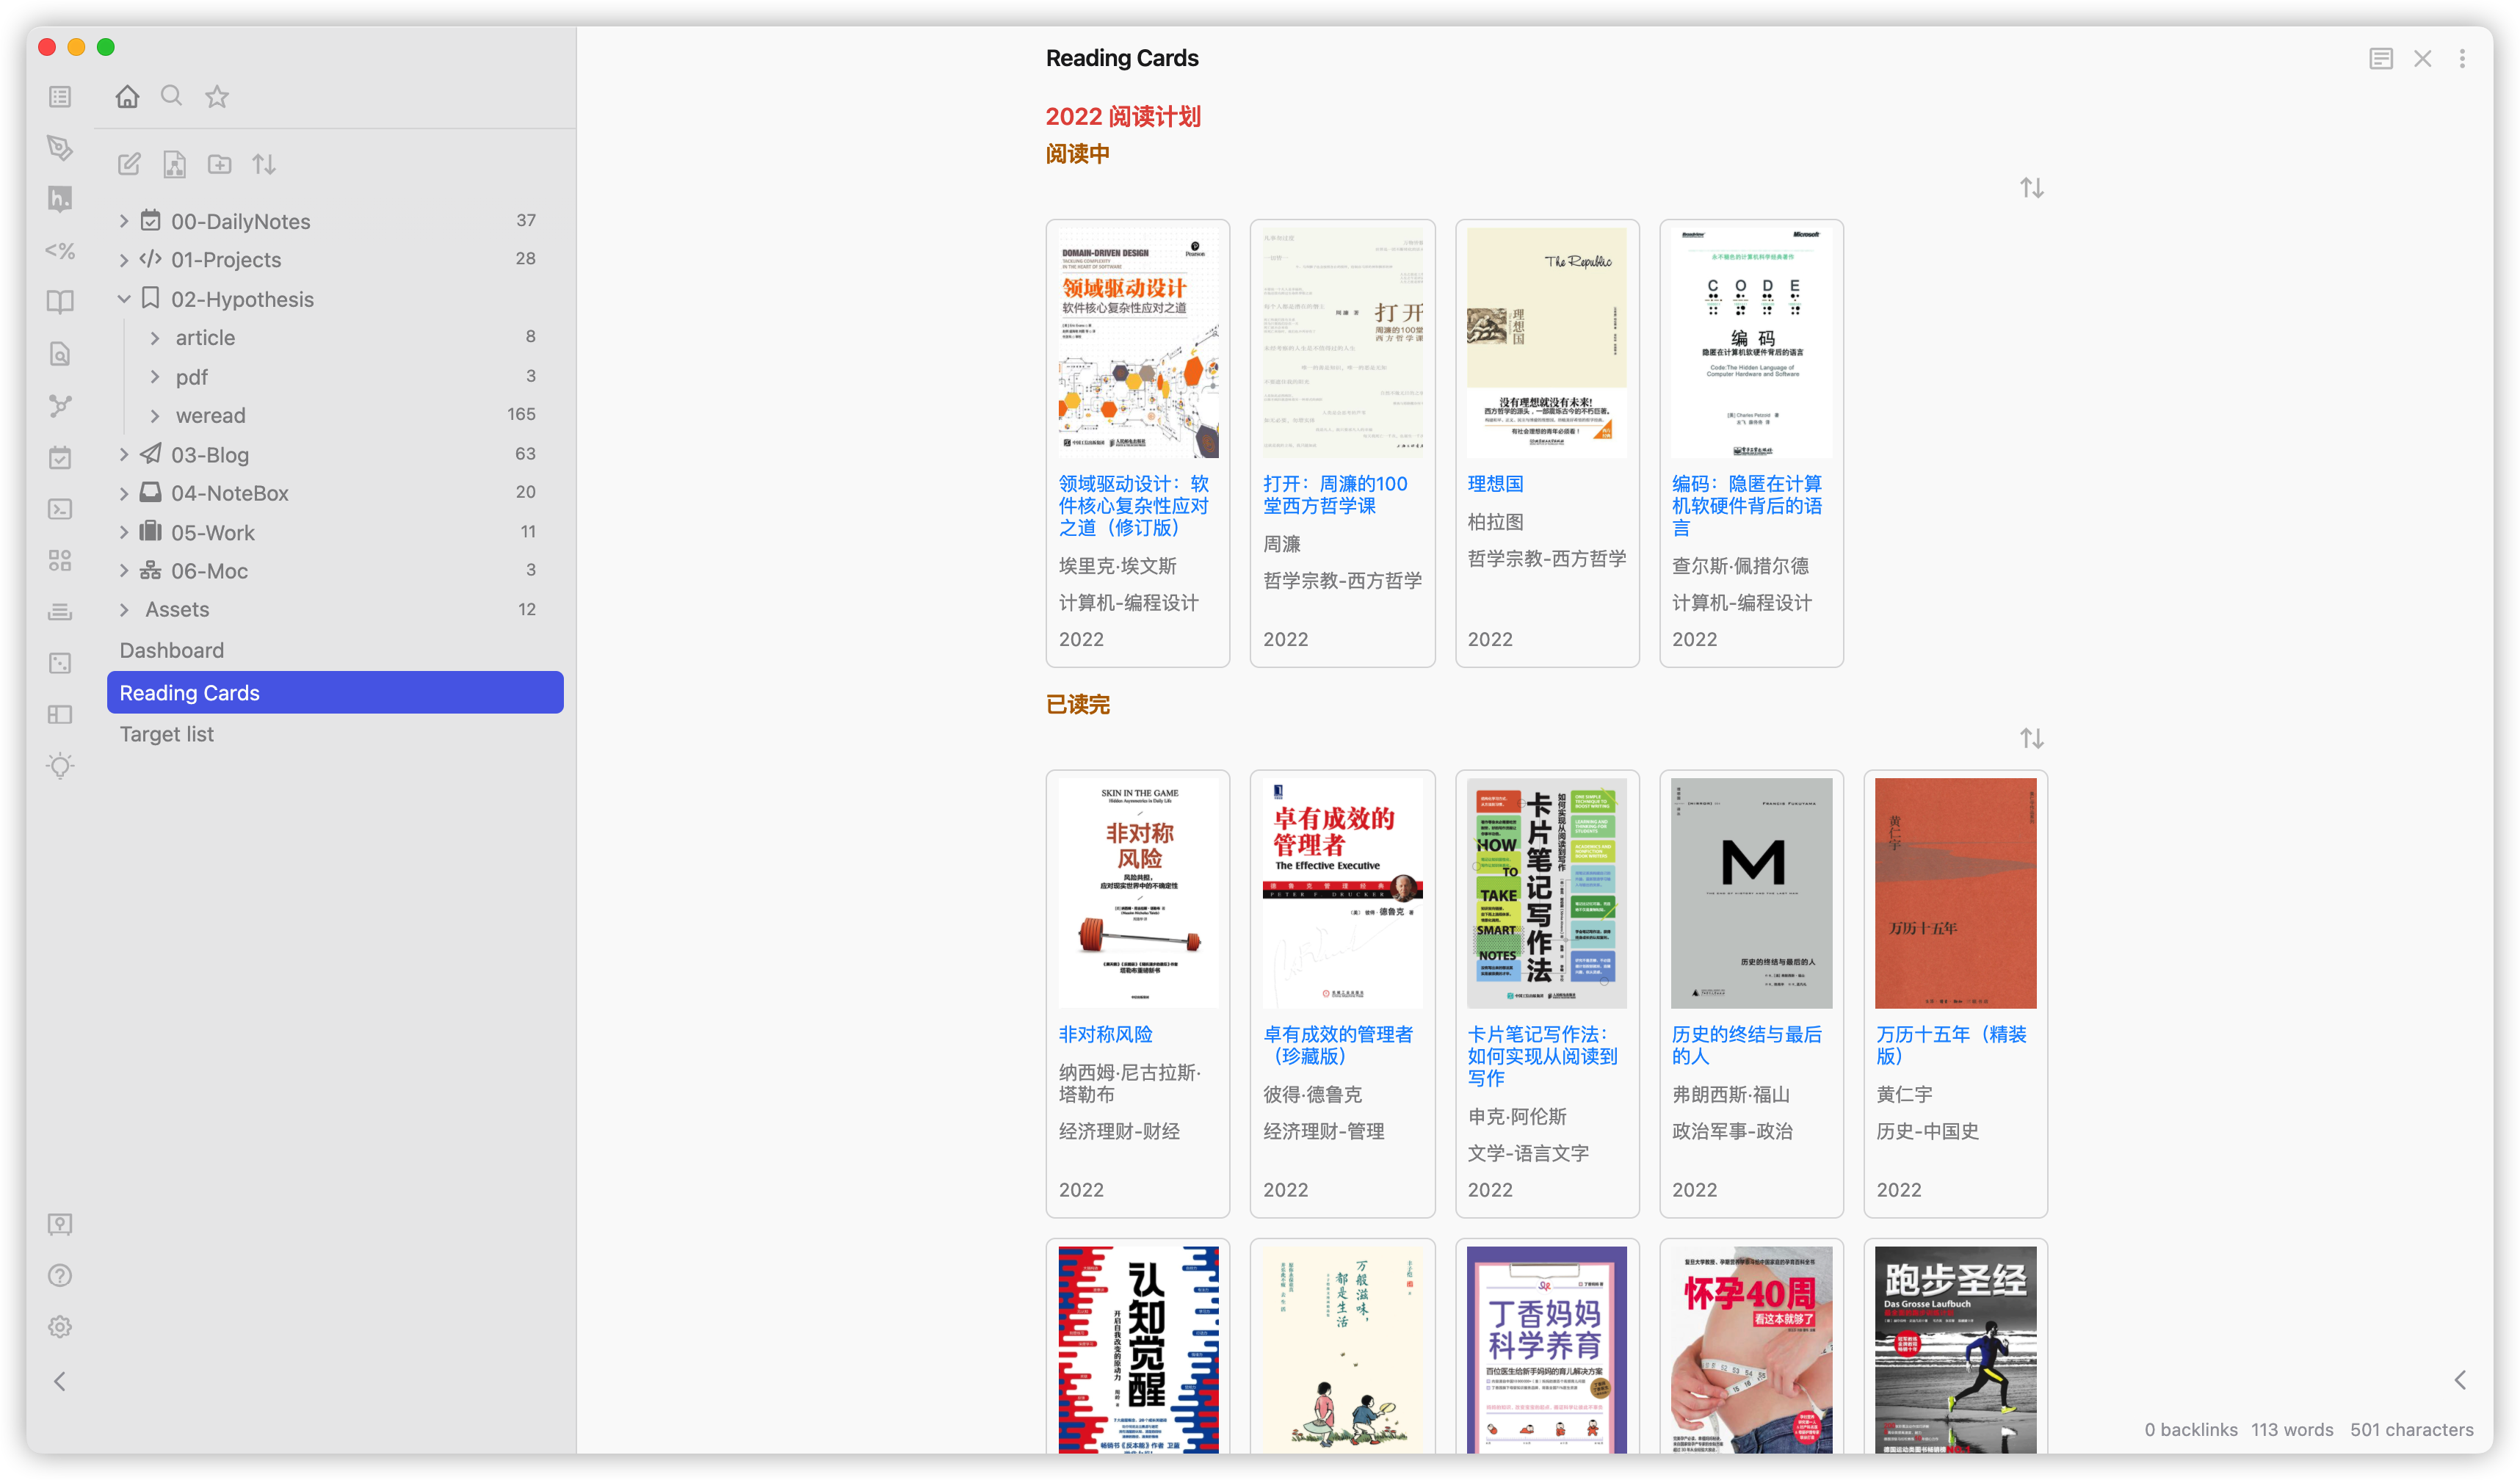2520x1480 pixels.
Task: Open the search magnifier in the sidebar
Action: pos(171,96)
